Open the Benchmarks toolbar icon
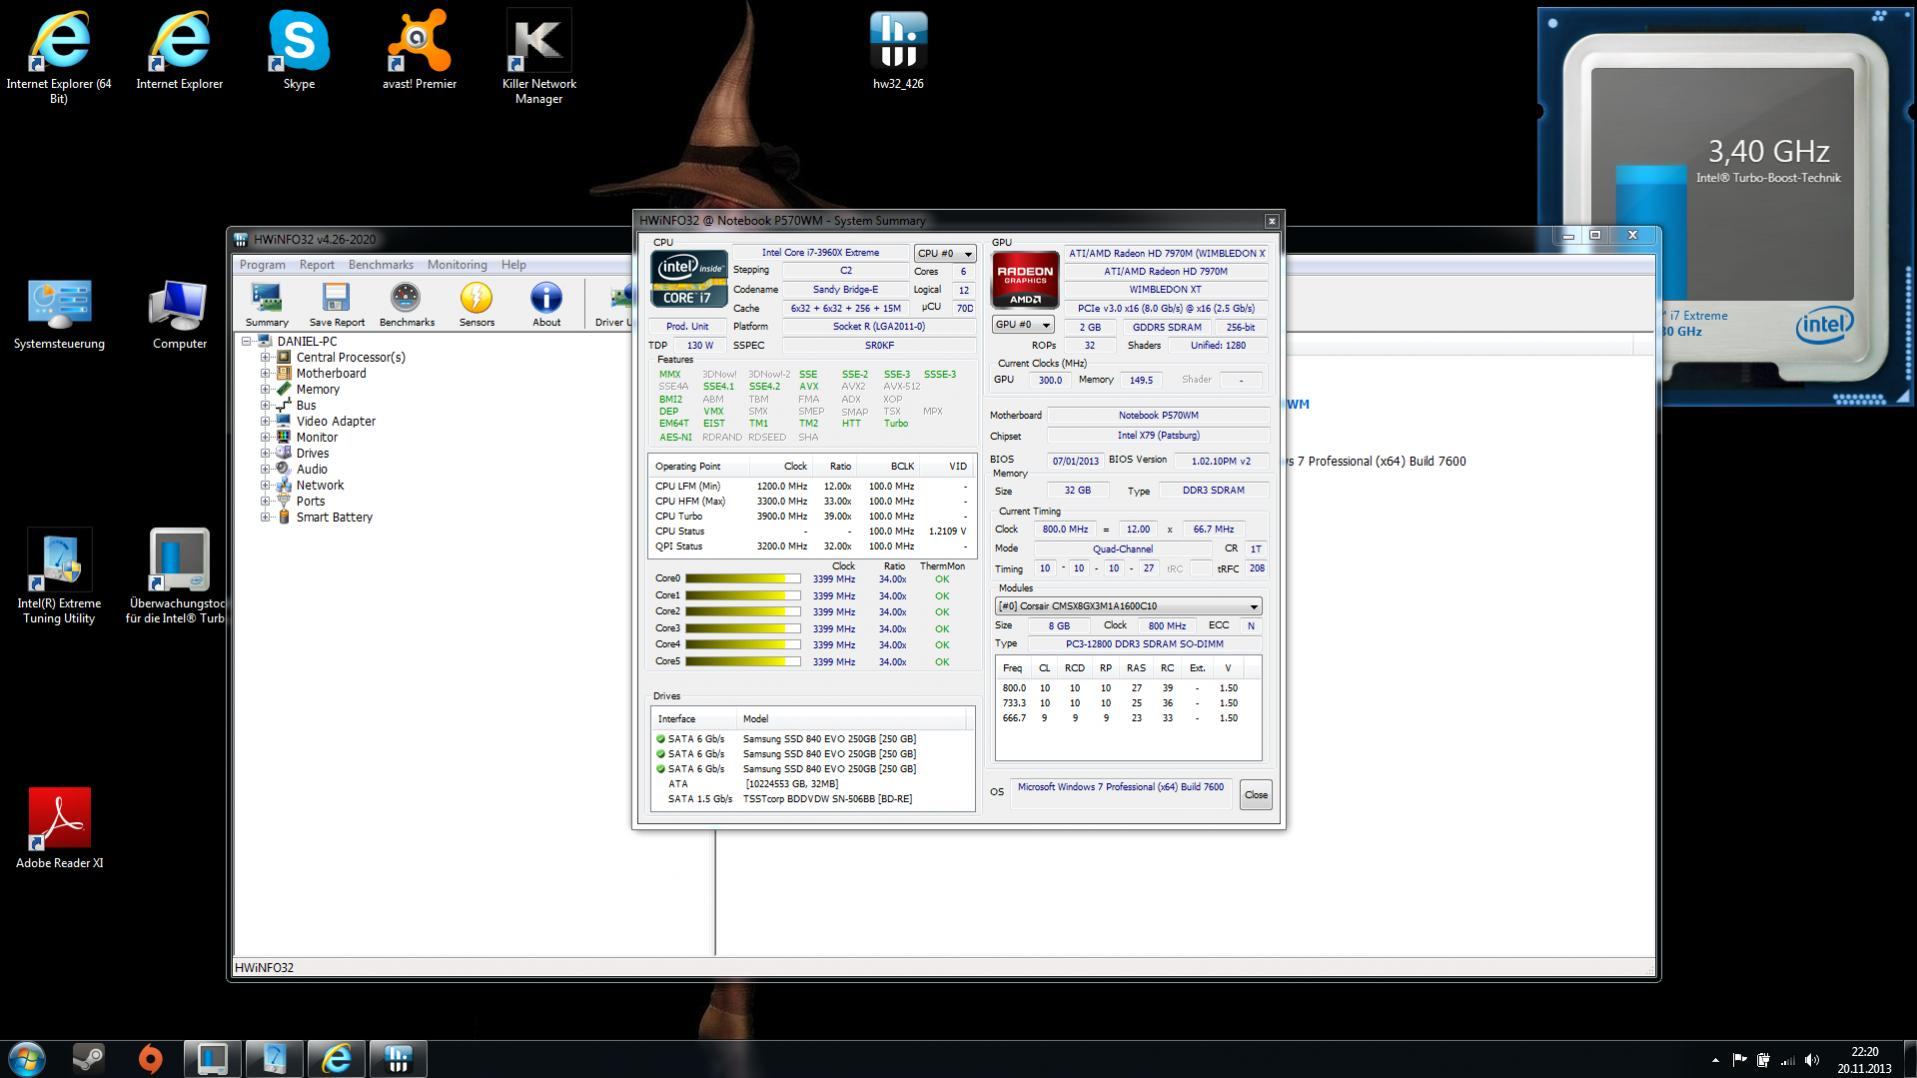Viewport: 1917px width, 1078px height. click(406, 305)
